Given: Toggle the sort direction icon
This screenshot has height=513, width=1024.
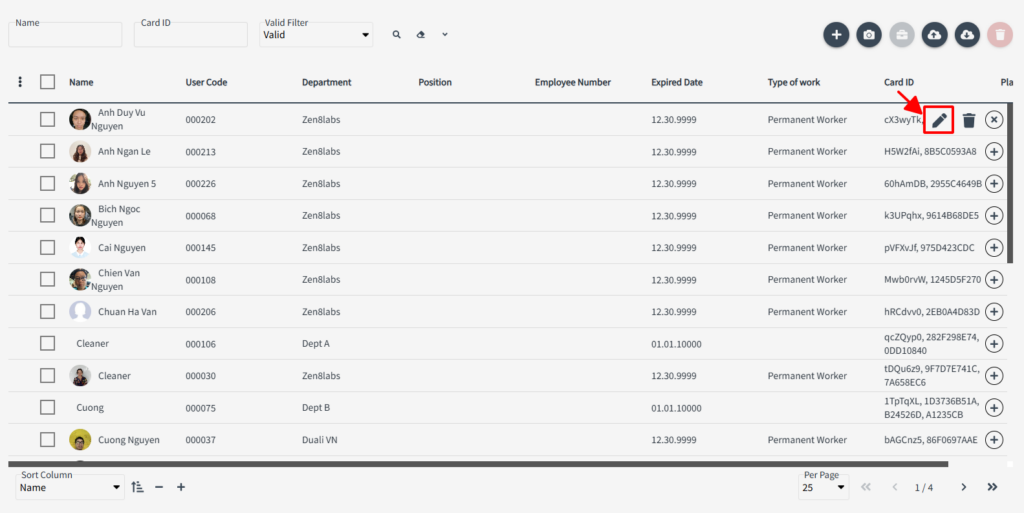Looking at the screenshot, I should [x=138, y=487].
